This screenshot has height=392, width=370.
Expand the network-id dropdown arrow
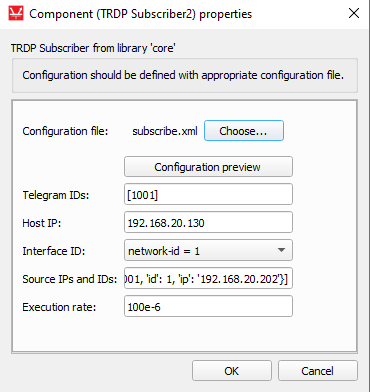pos(281,250)
